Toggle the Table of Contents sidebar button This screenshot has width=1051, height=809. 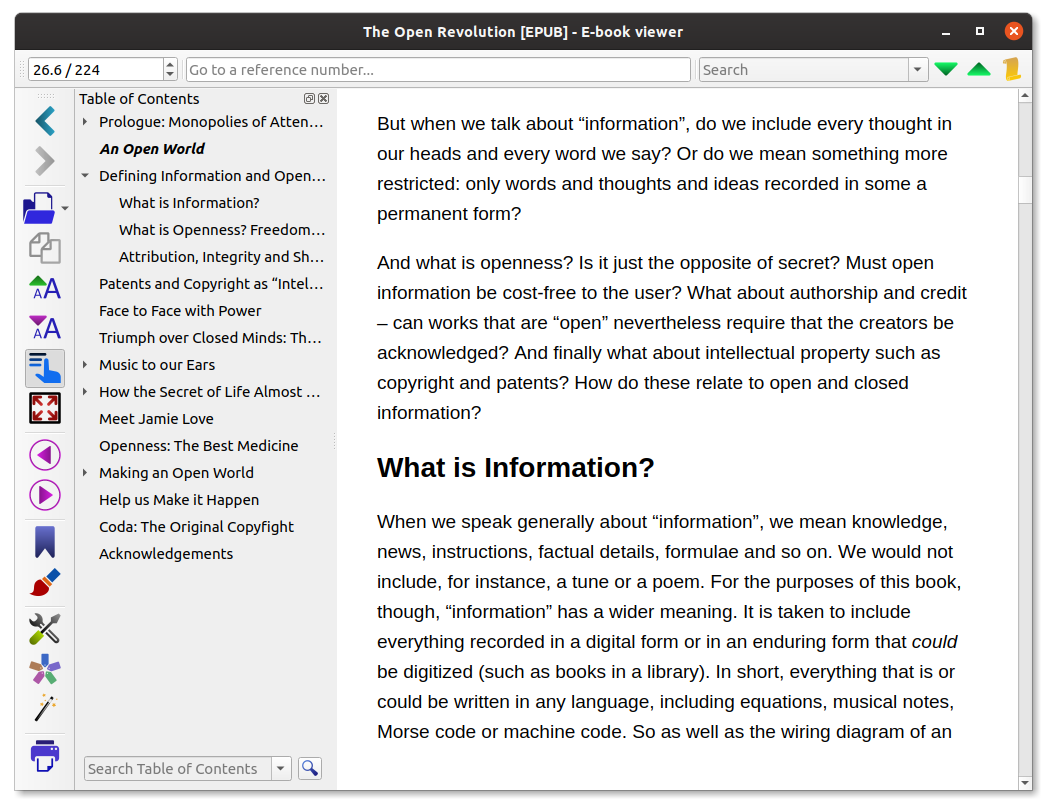tap(44, 368)
